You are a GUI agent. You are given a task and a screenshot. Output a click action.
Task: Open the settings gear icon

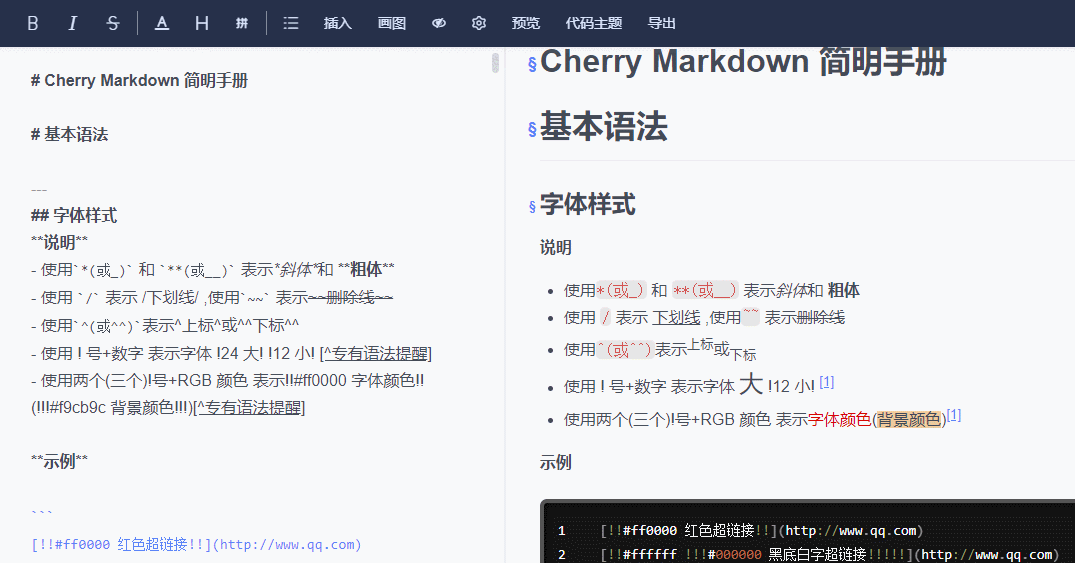pyautogui.click(x=479, y=23)
